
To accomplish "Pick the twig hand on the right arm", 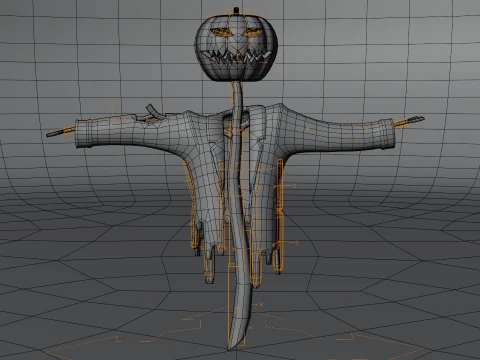I will tap(409, 121).
